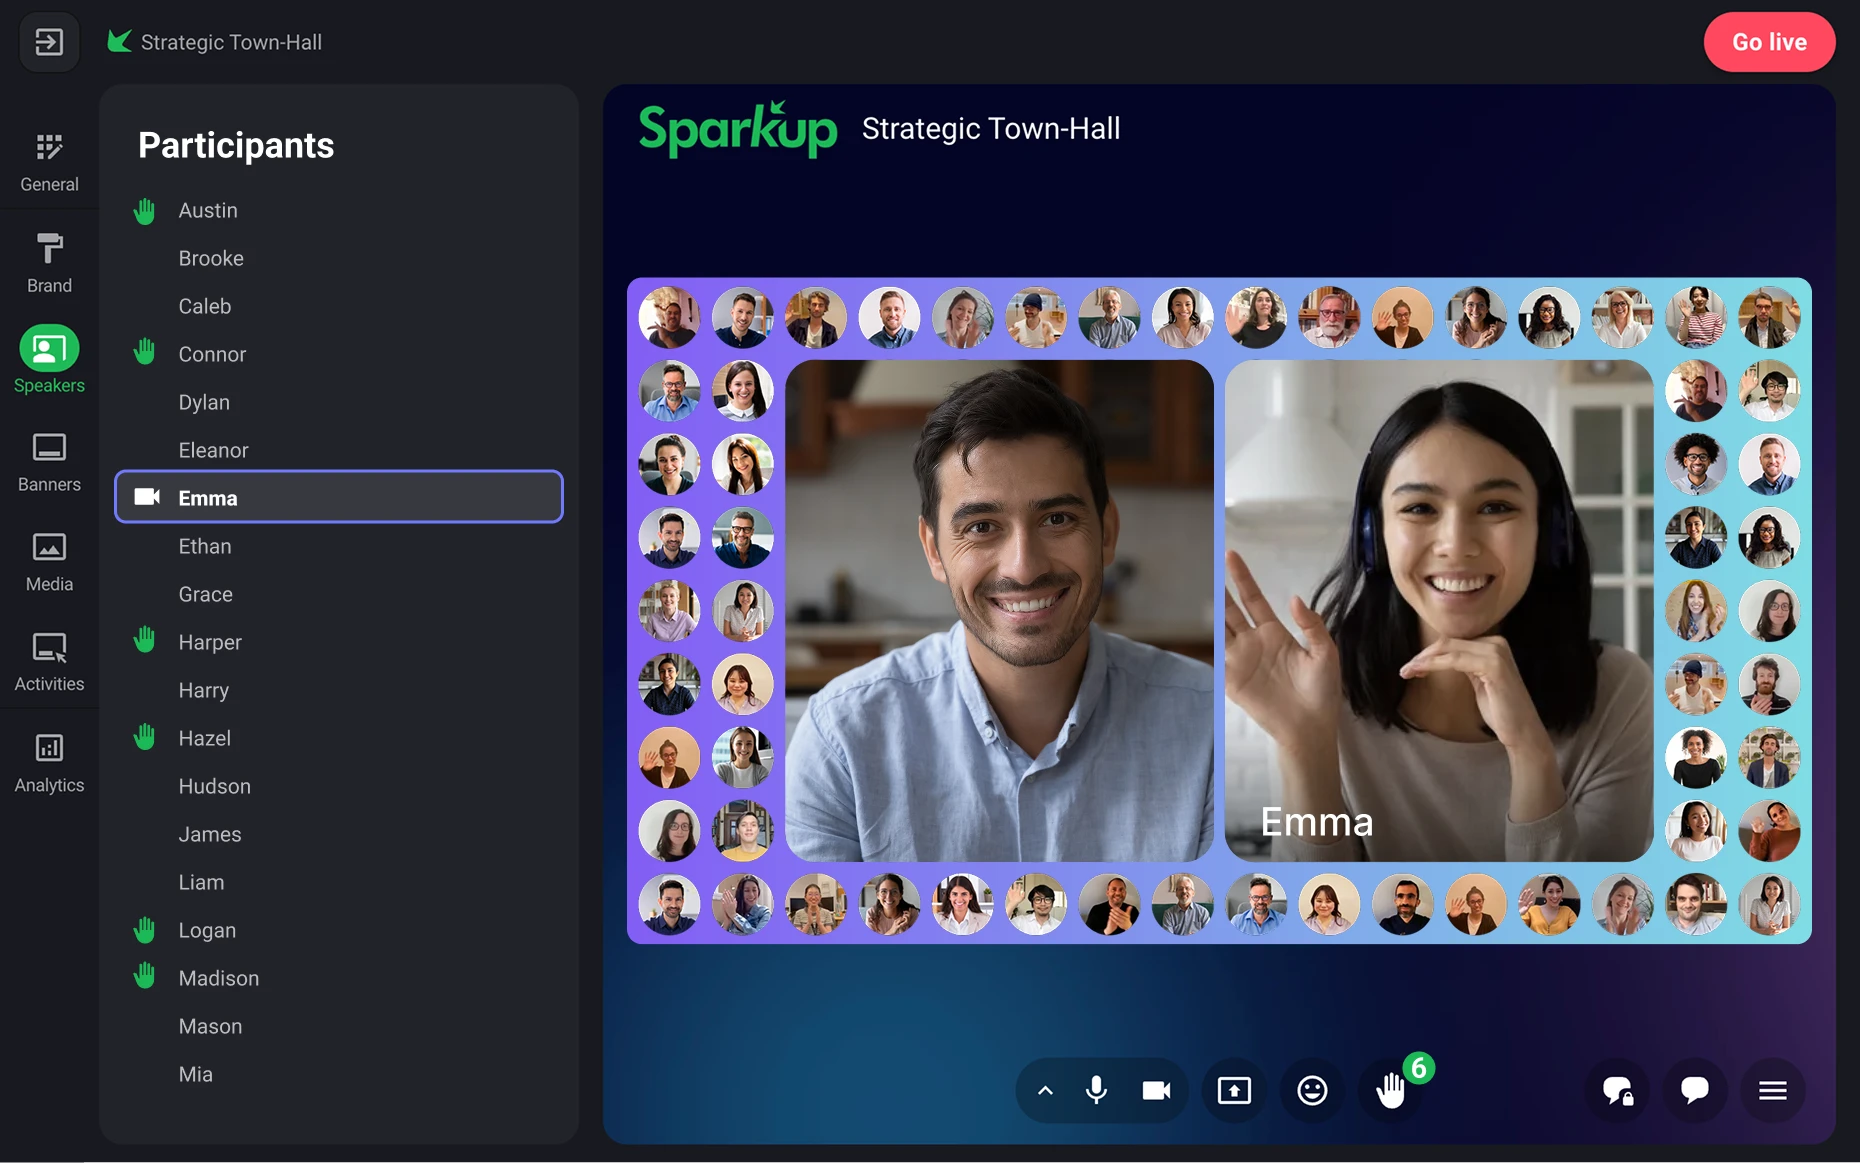Open the Banners sidebar section
Image resolution: width=1860 pixels, height=1163 pixels.
click(x=49, y=462)
